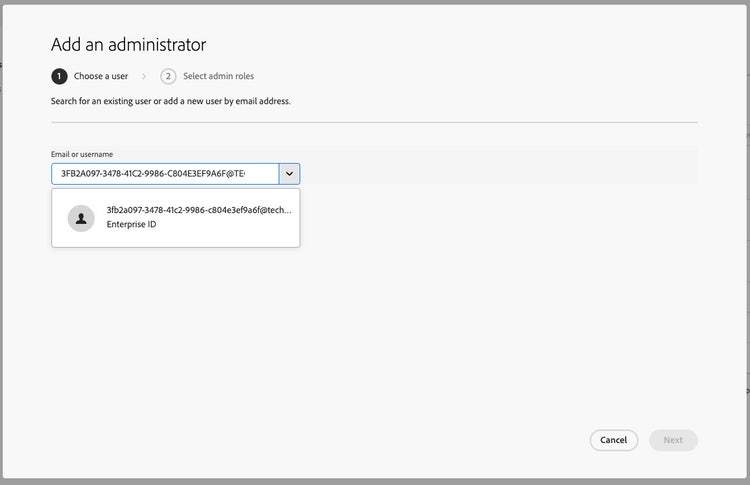Click the "Add an administrator" heading

pyautogui.click(x=128, y=45)
